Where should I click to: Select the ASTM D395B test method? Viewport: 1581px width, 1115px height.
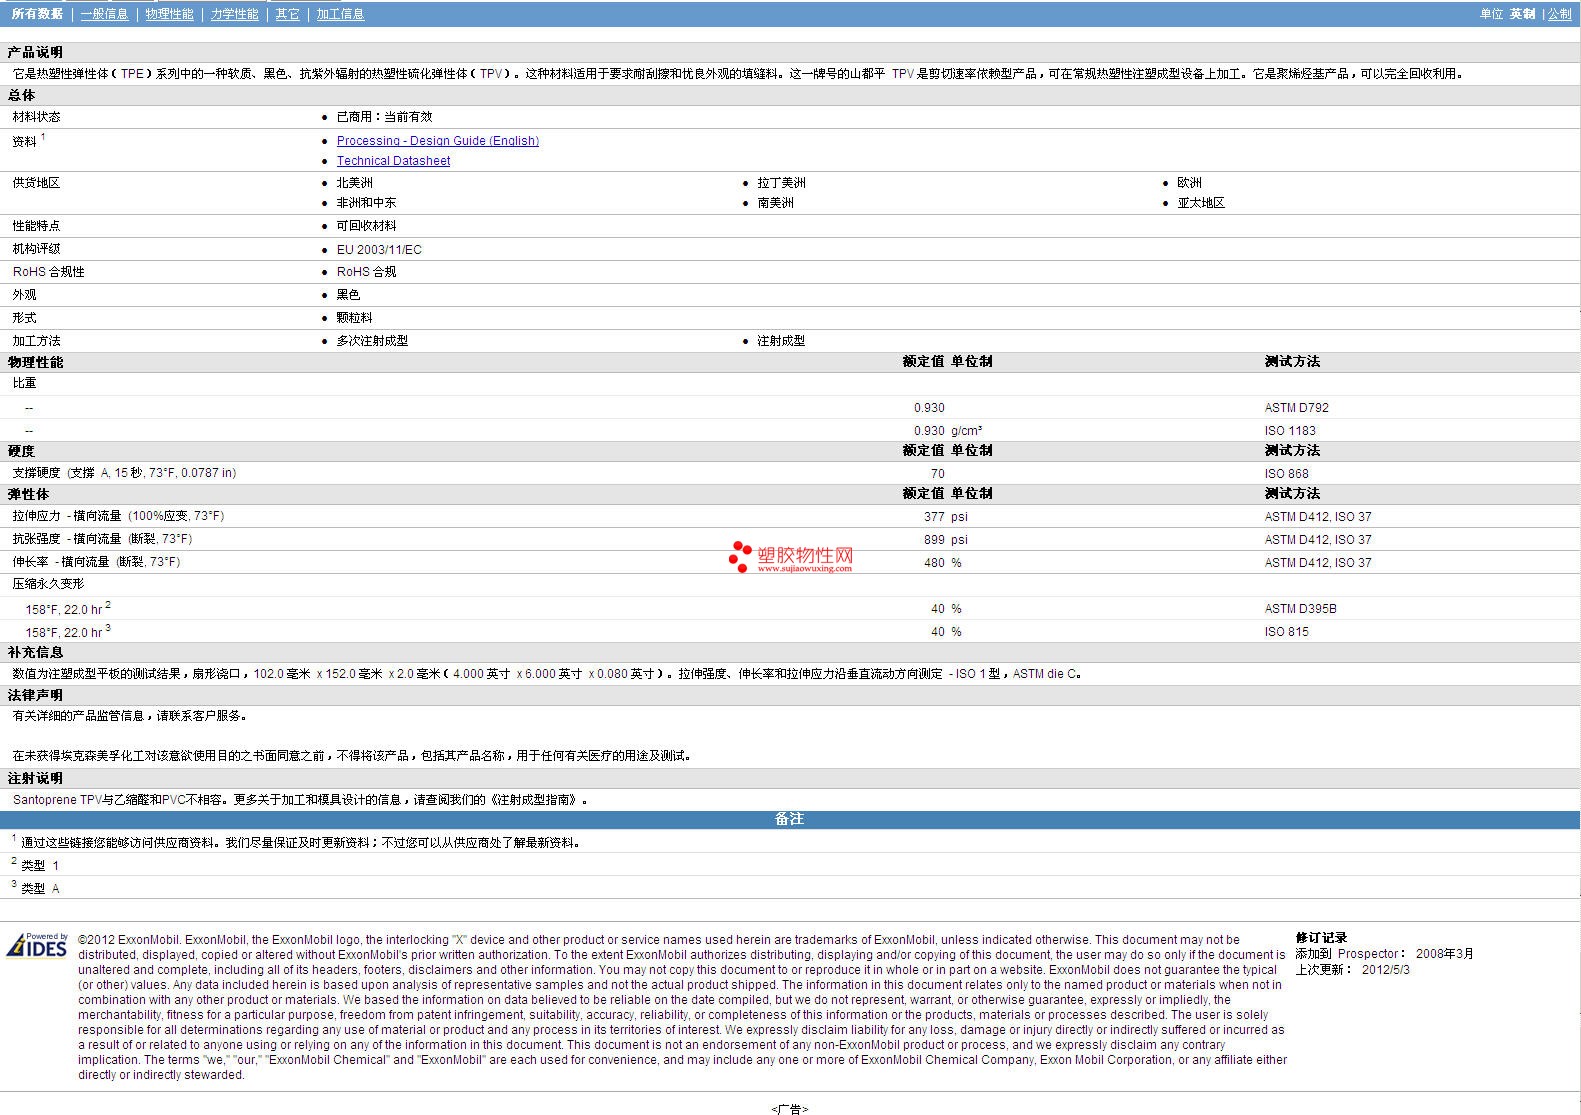pyautogui.click(x=1300, y=609)
